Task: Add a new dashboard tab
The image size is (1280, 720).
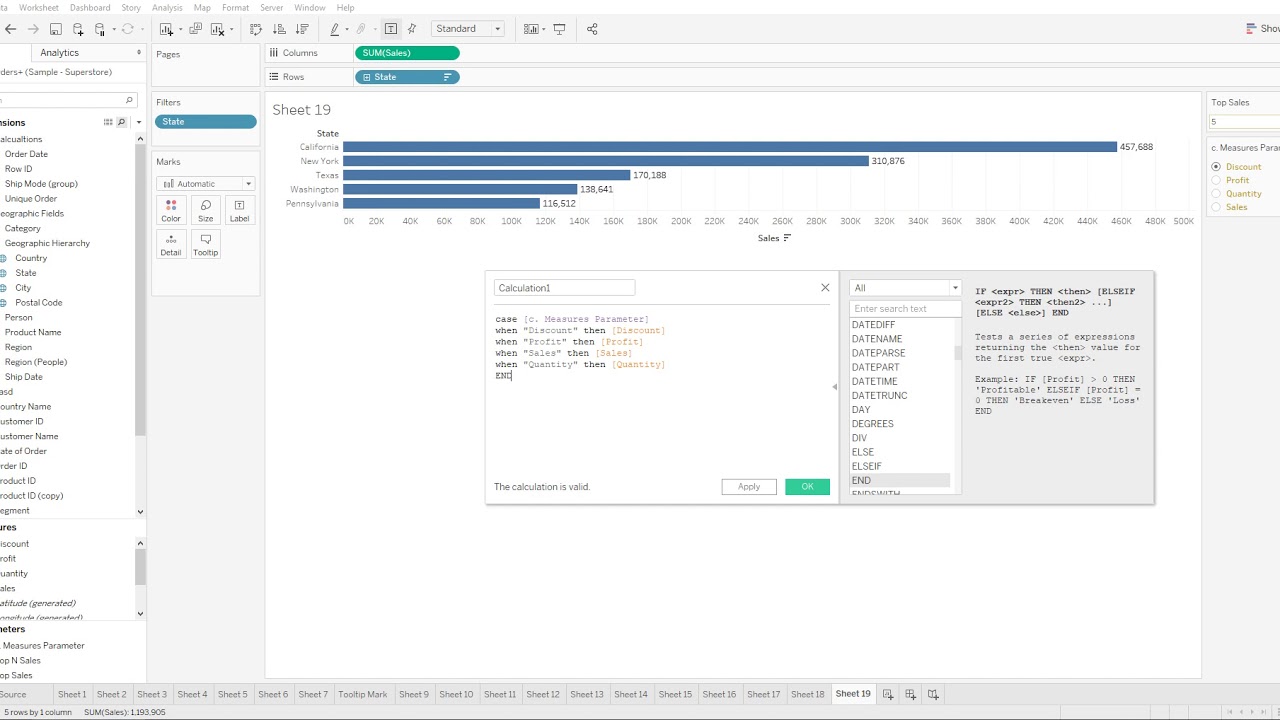Action: pos(910,694)
